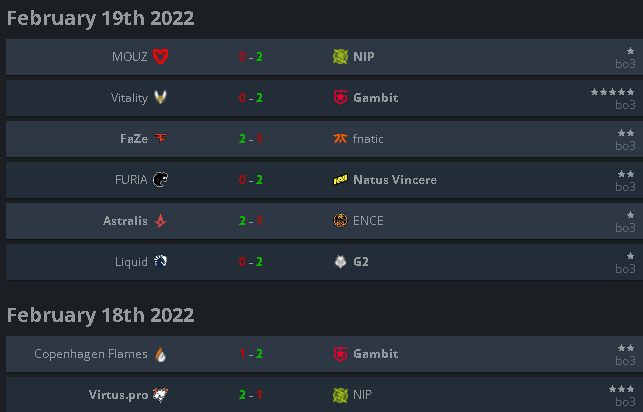Open the MOUZ vs NIP 0-2 score
This screenshot has width=643, height=412.
point(251,57)
